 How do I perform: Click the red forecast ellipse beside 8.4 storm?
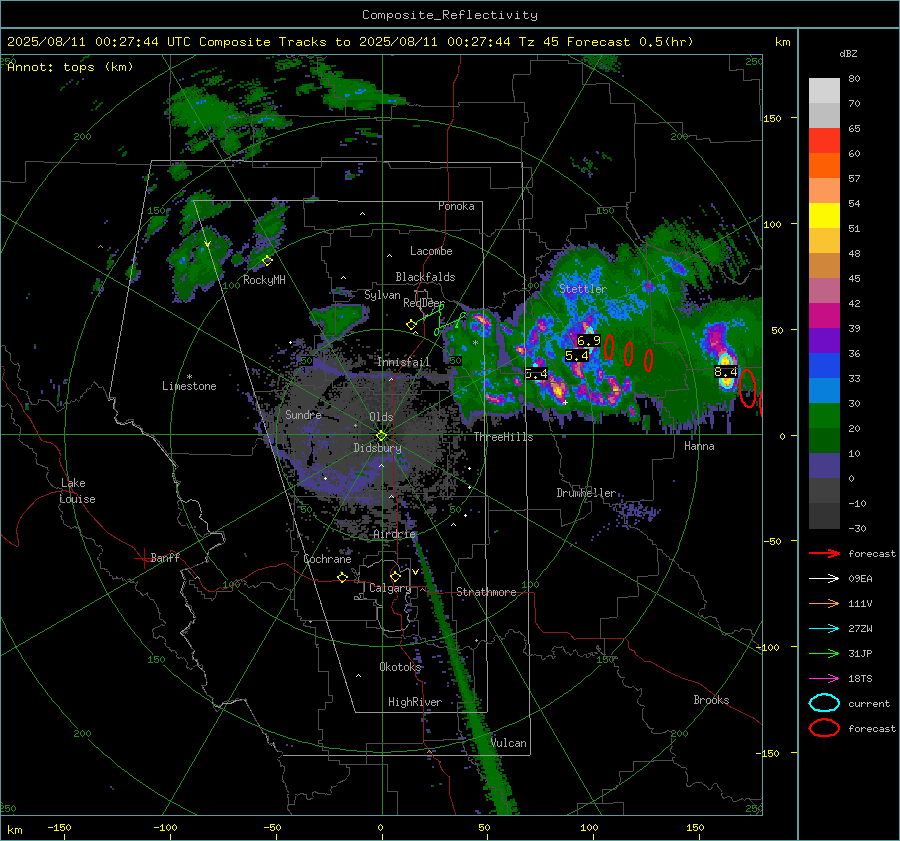tap(747, 389)
